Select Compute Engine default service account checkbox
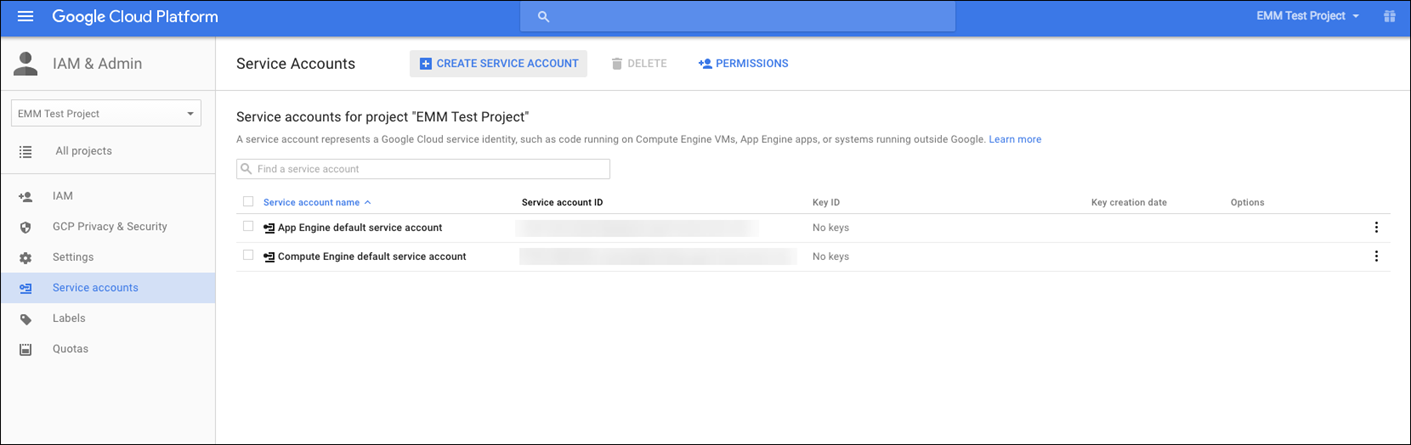Image resolution: width=1411 pixels, height=445 pixels. [248, 256]
